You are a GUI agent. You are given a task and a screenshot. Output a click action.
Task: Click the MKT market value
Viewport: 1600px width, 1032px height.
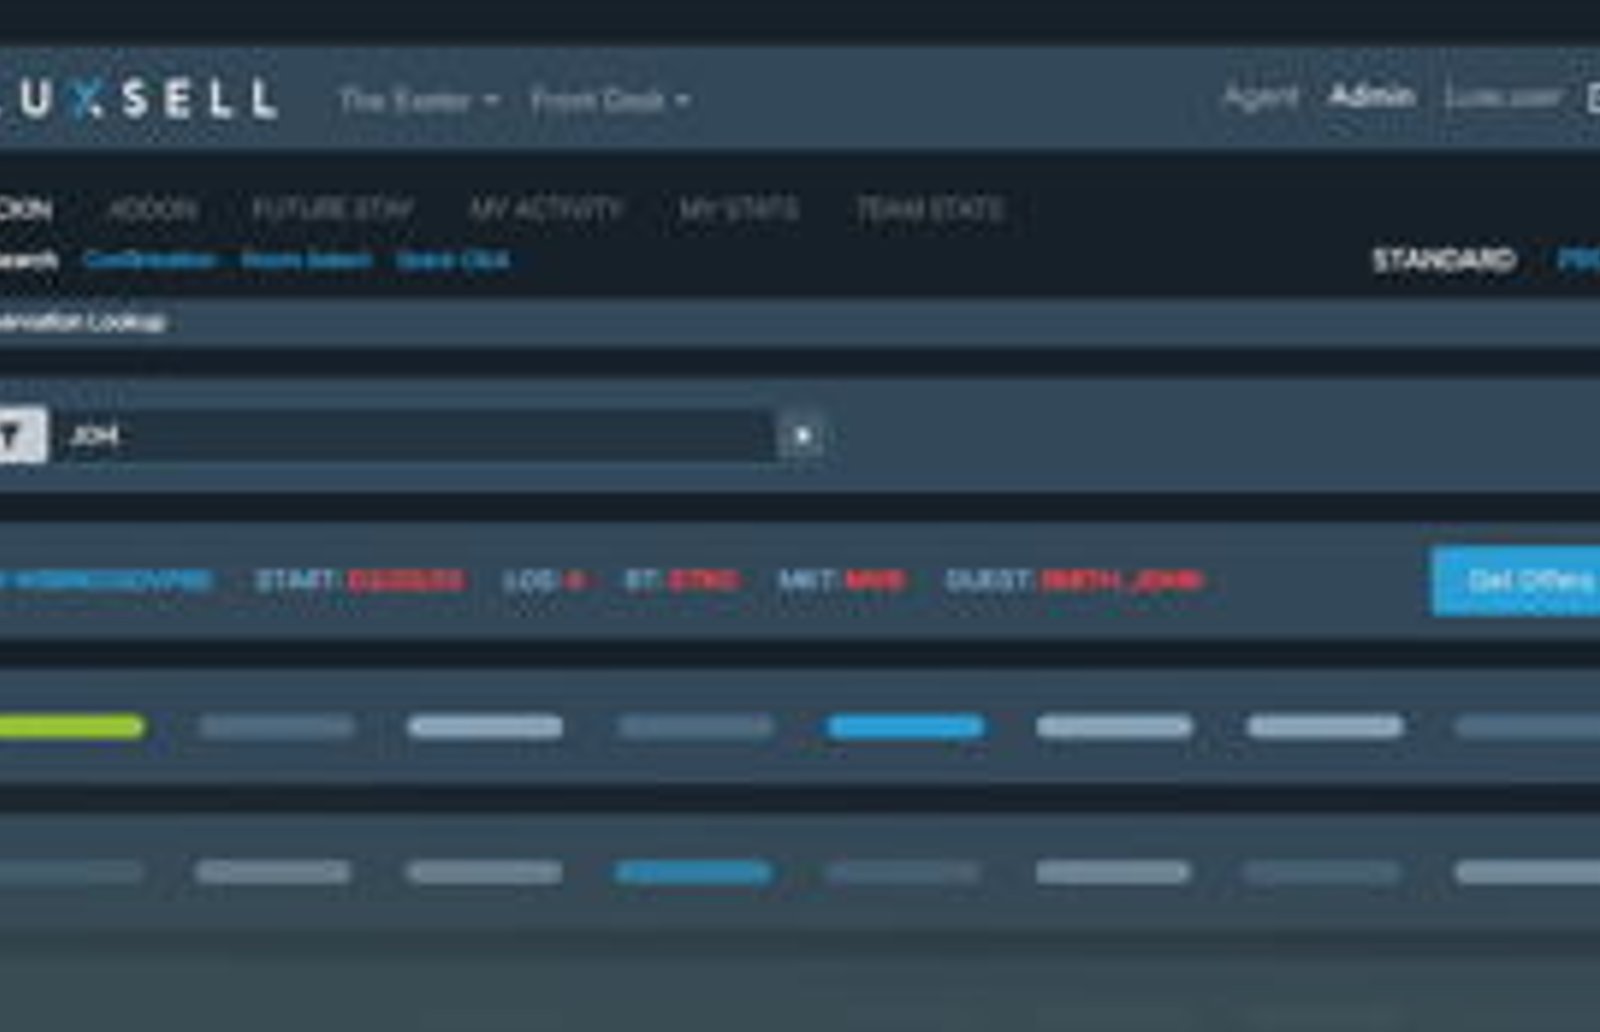coord(876,581)
